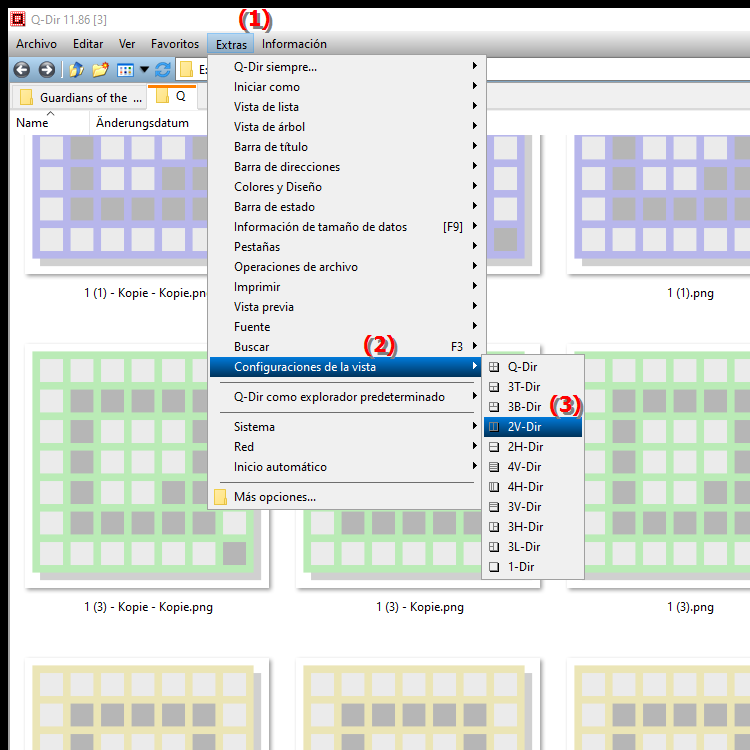Click the Q-Dir application icon in title bar

click(x=18, y=19)
